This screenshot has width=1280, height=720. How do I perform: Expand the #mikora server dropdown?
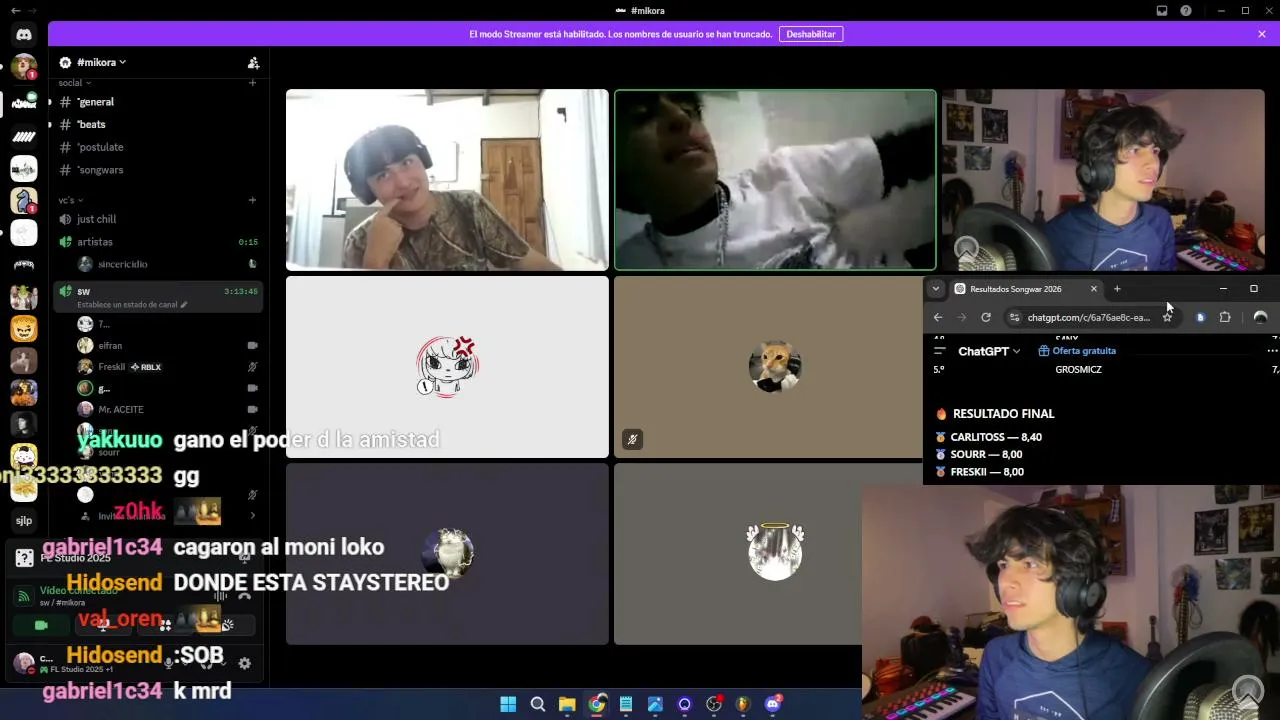click(x=101, y=62)
